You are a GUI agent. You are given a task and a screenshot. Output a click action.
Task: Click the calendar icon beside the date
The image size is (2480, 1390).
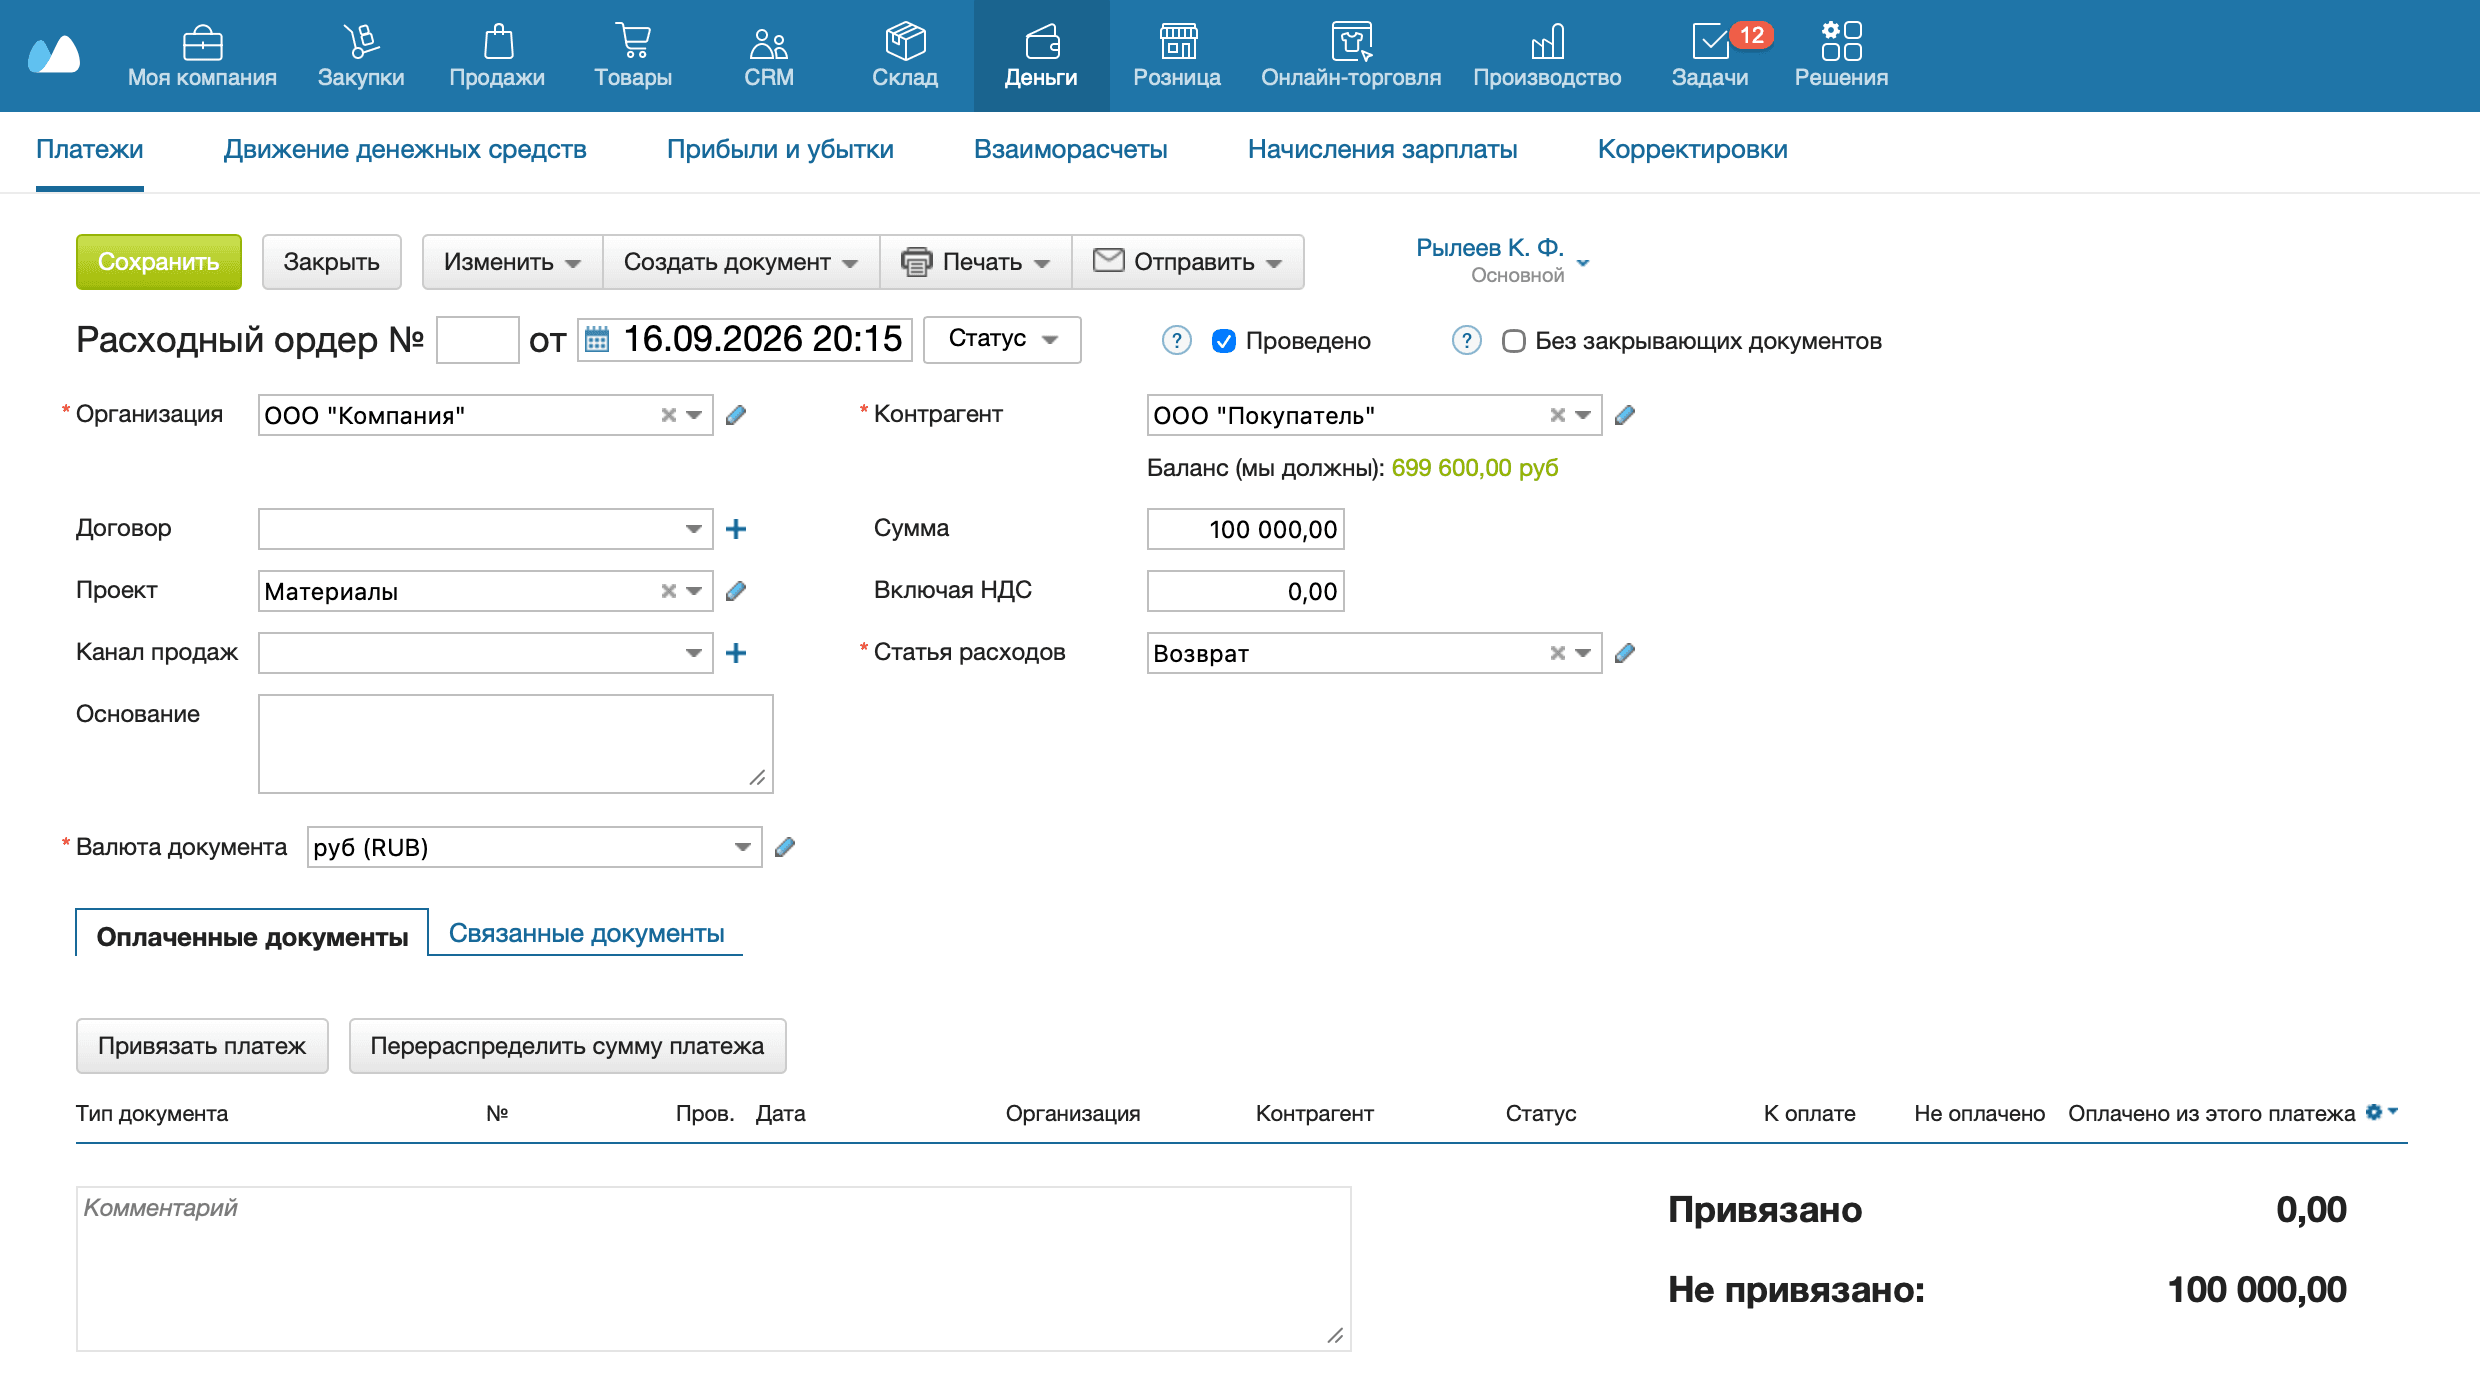click(x=597, y=340)
